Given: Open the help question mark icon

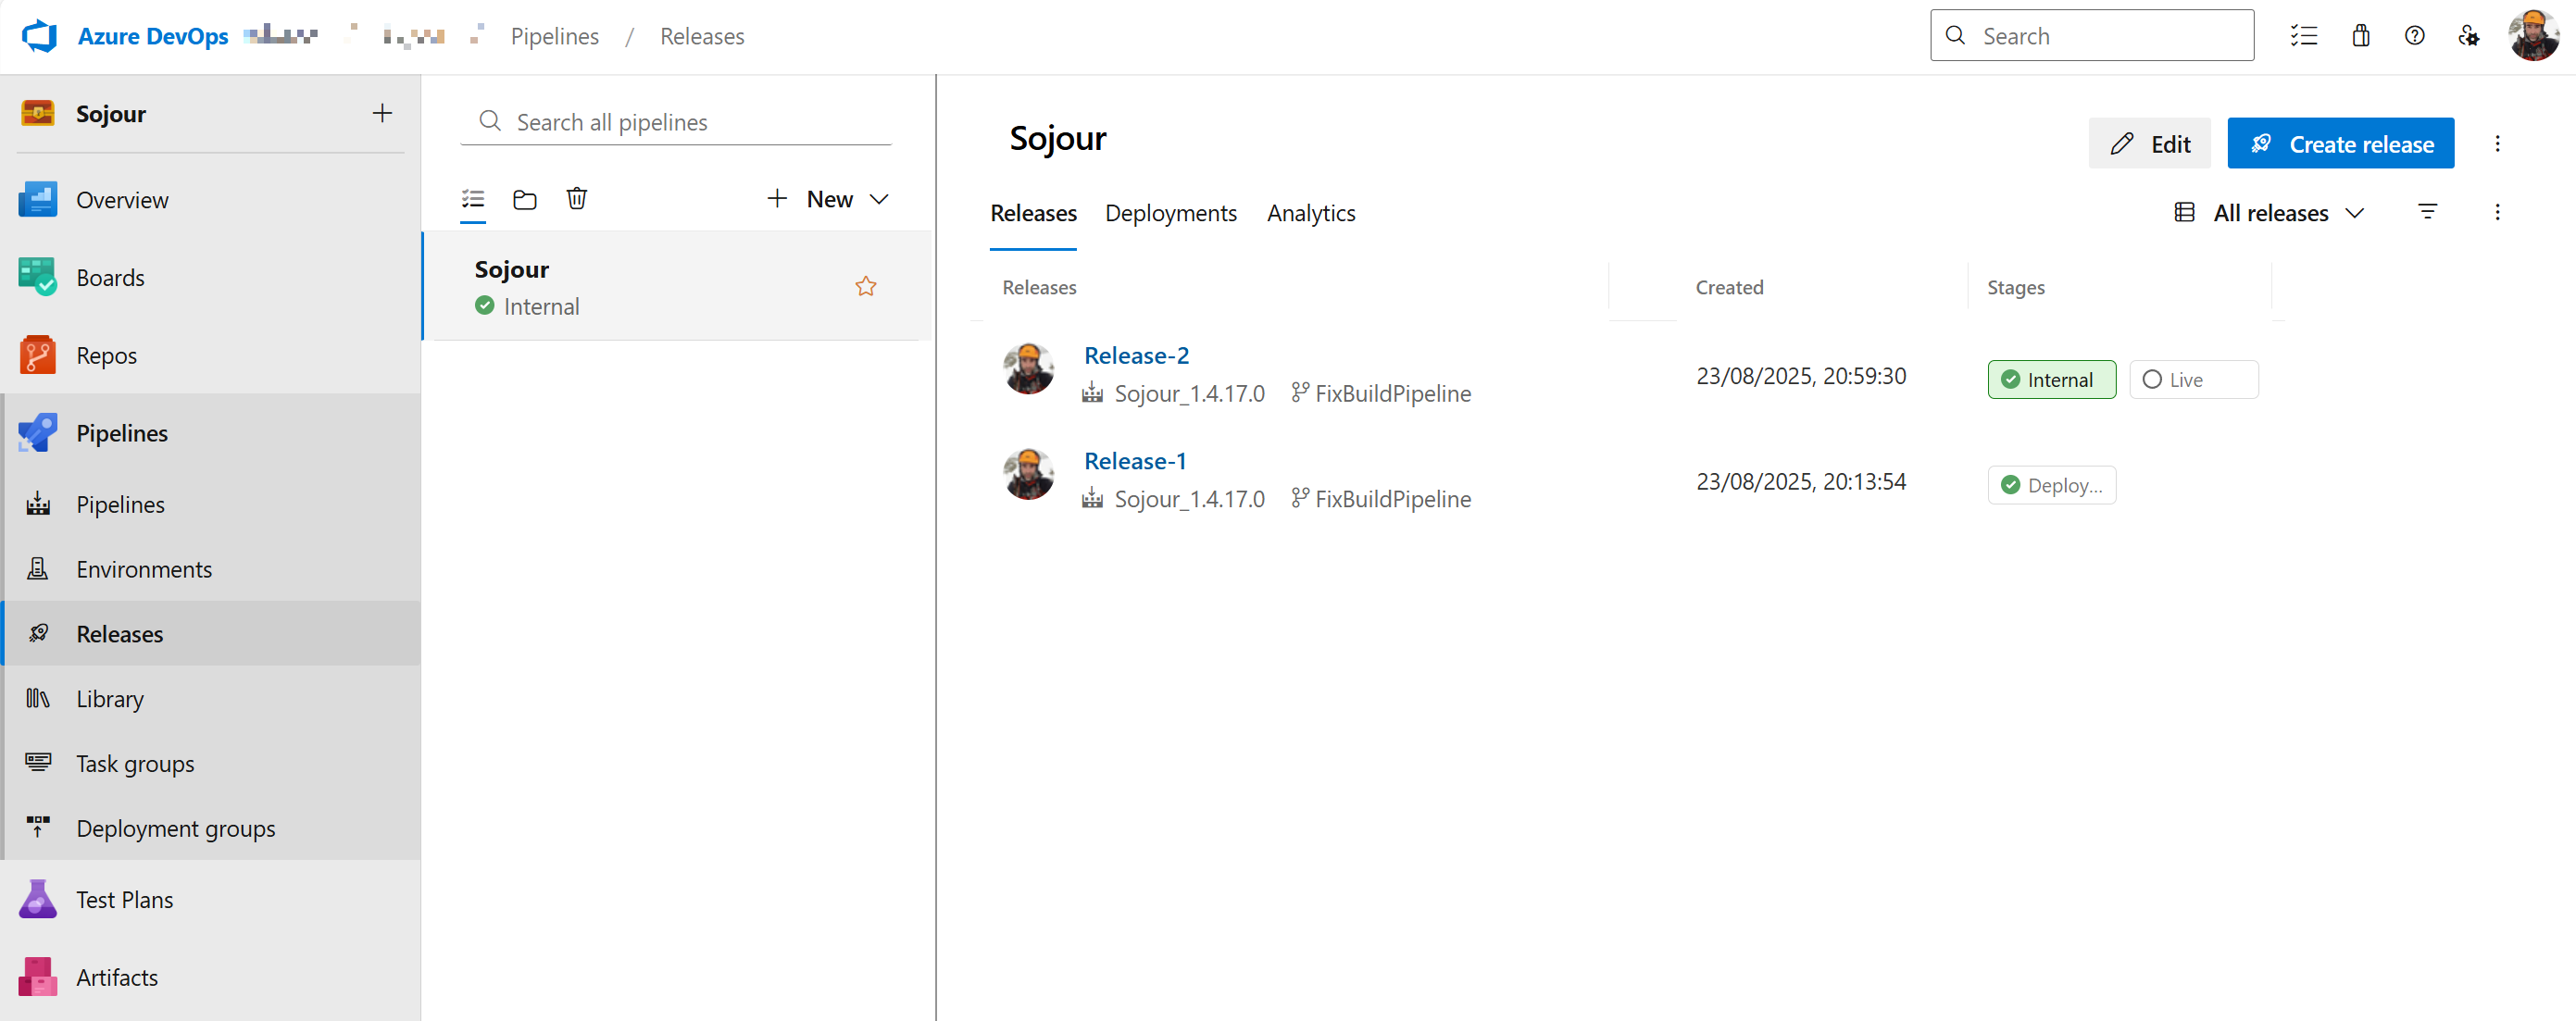Looking at the screenshot, I should (2414, 36).
